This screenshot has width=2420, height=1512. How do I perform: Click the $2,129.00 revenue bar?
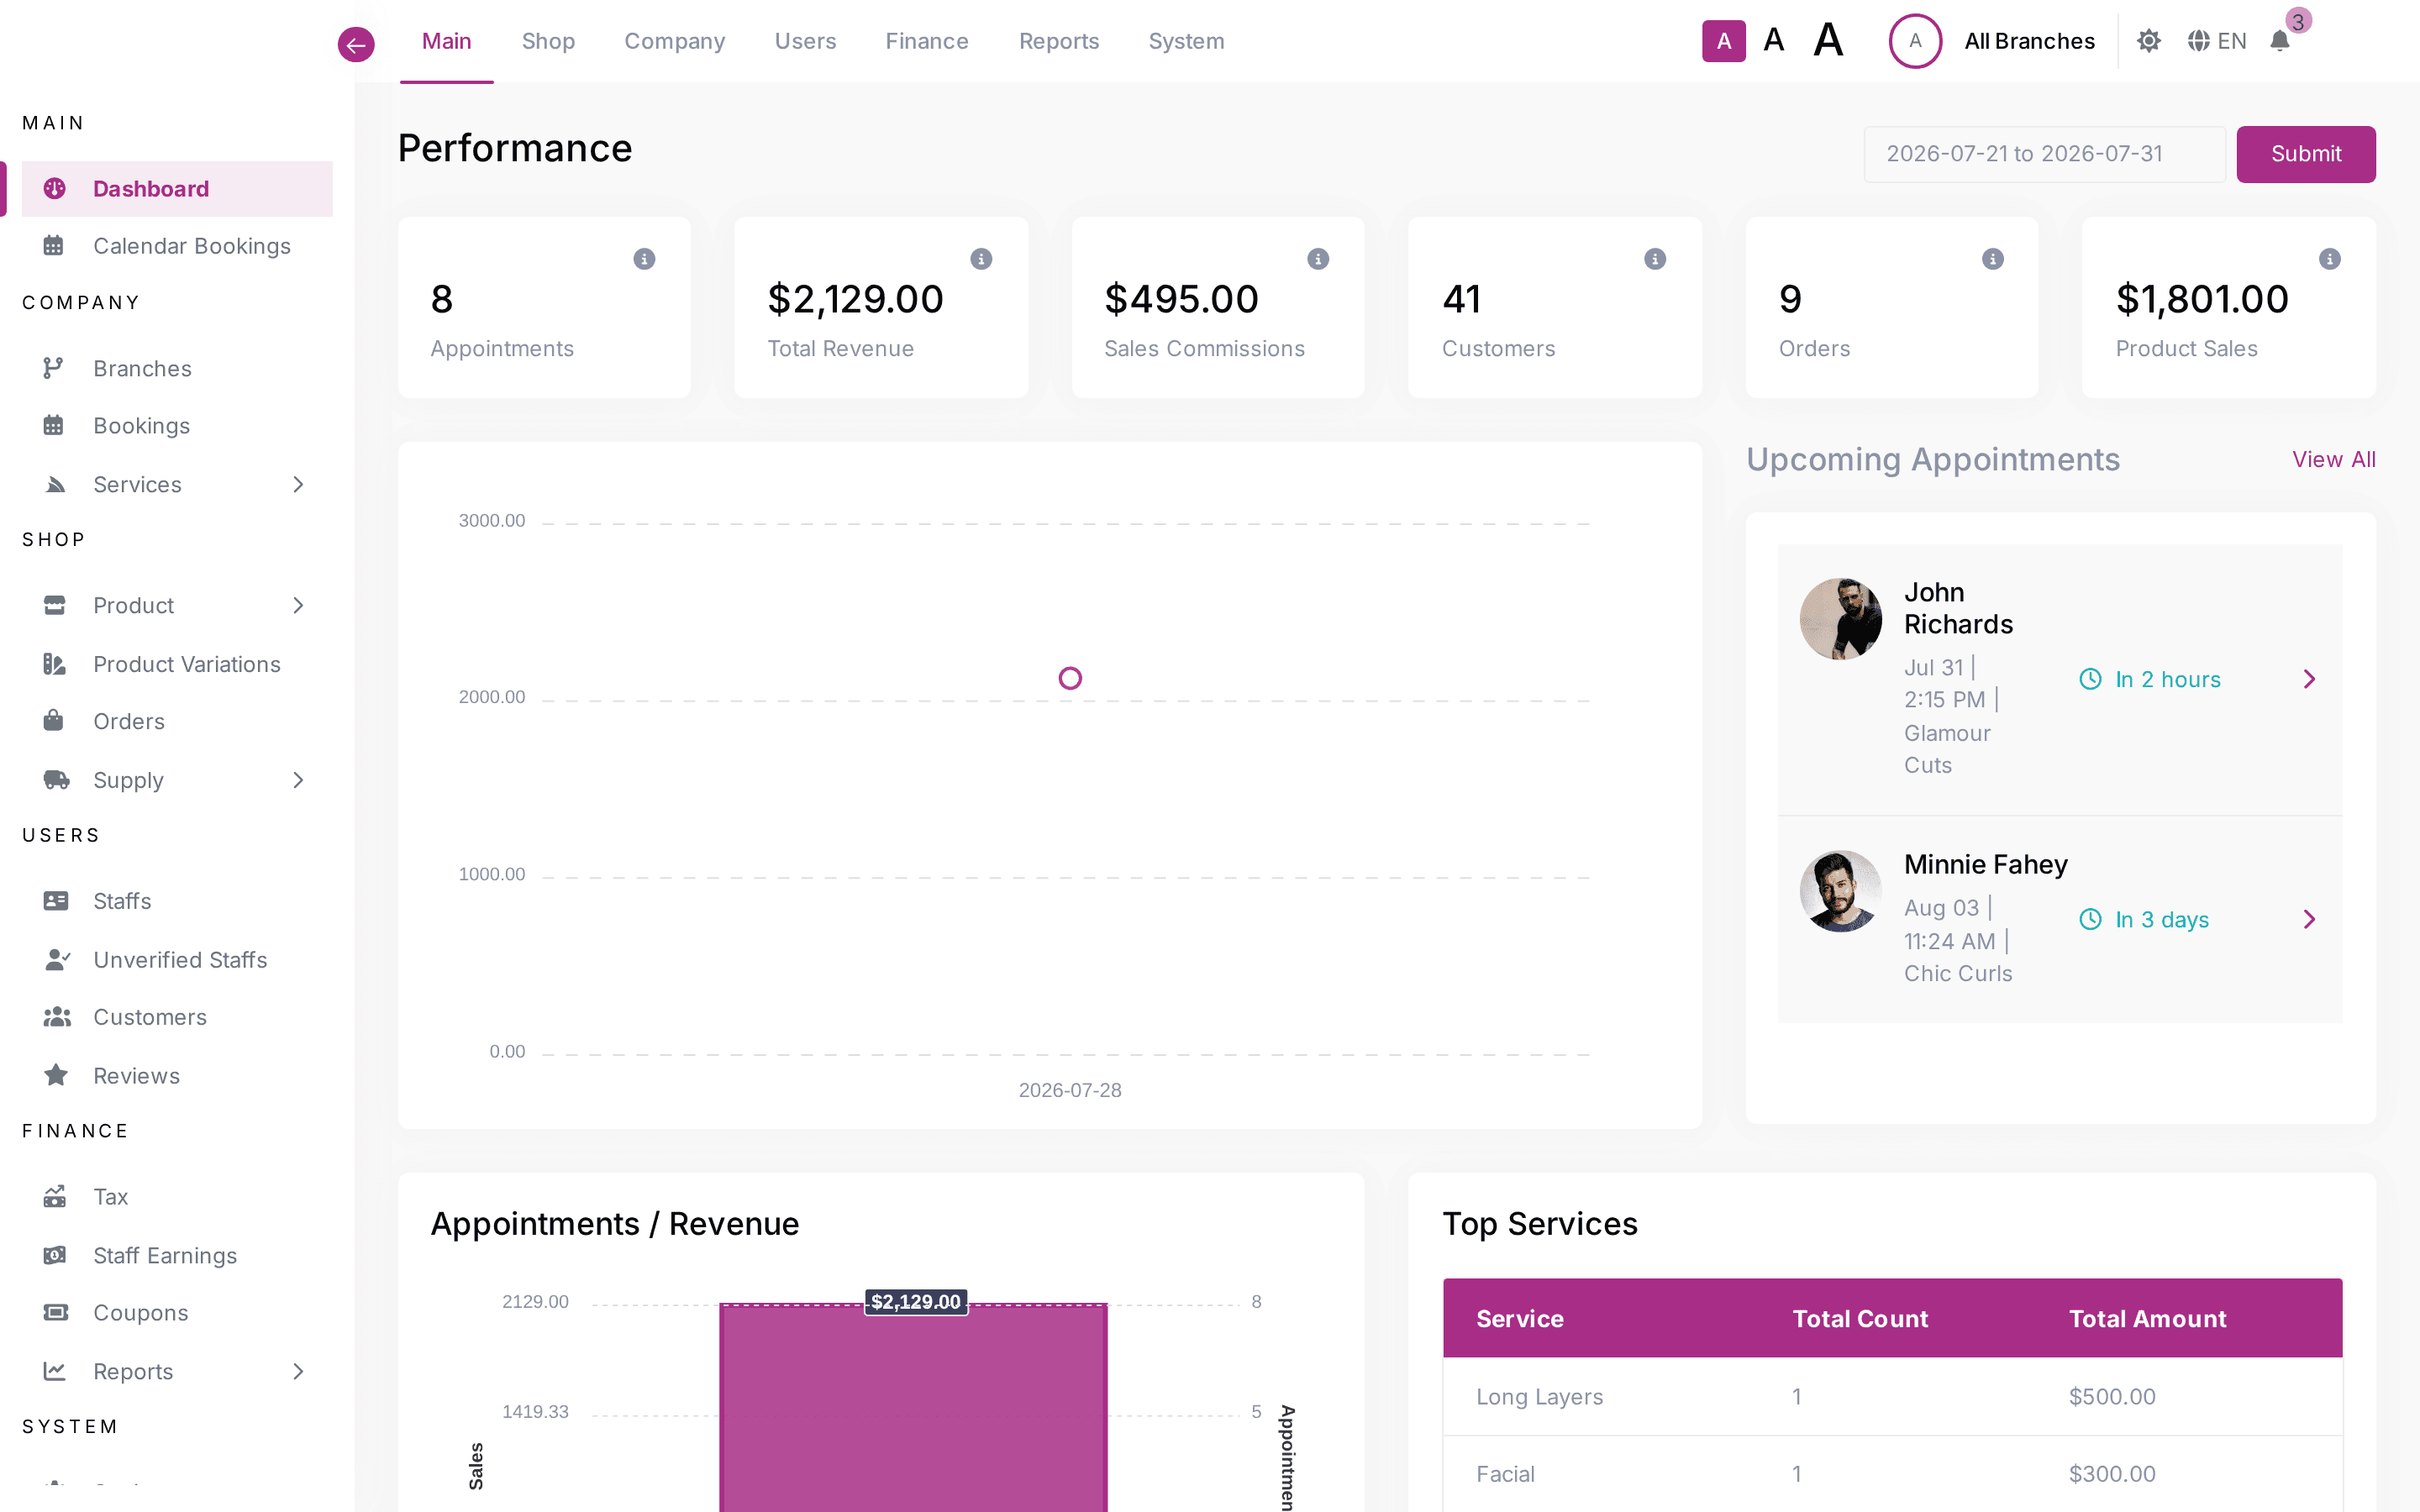[913, 1408]
